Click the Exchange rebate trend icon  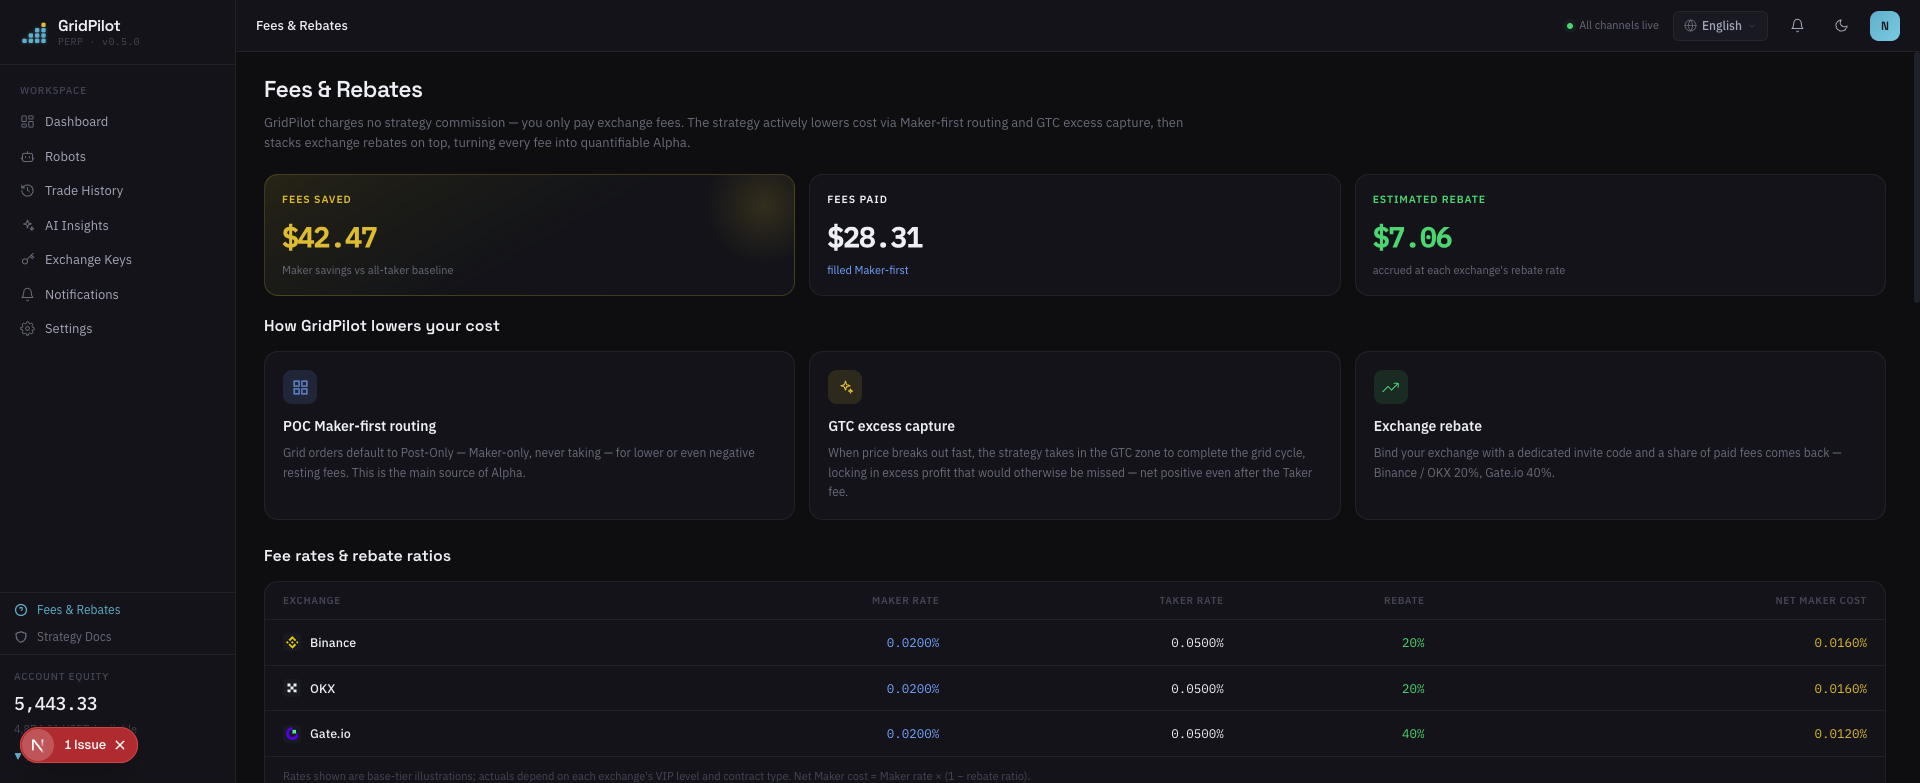click(x=1391, y=387)
